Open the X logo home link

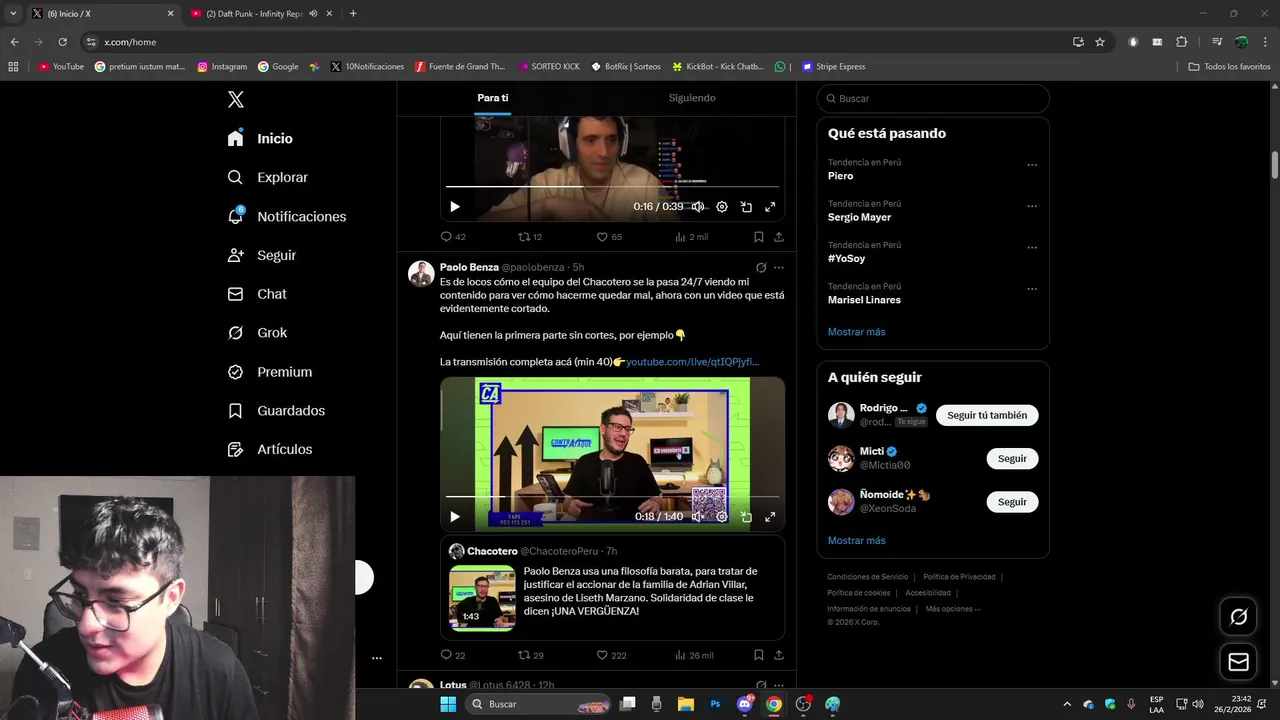[235, 99]
